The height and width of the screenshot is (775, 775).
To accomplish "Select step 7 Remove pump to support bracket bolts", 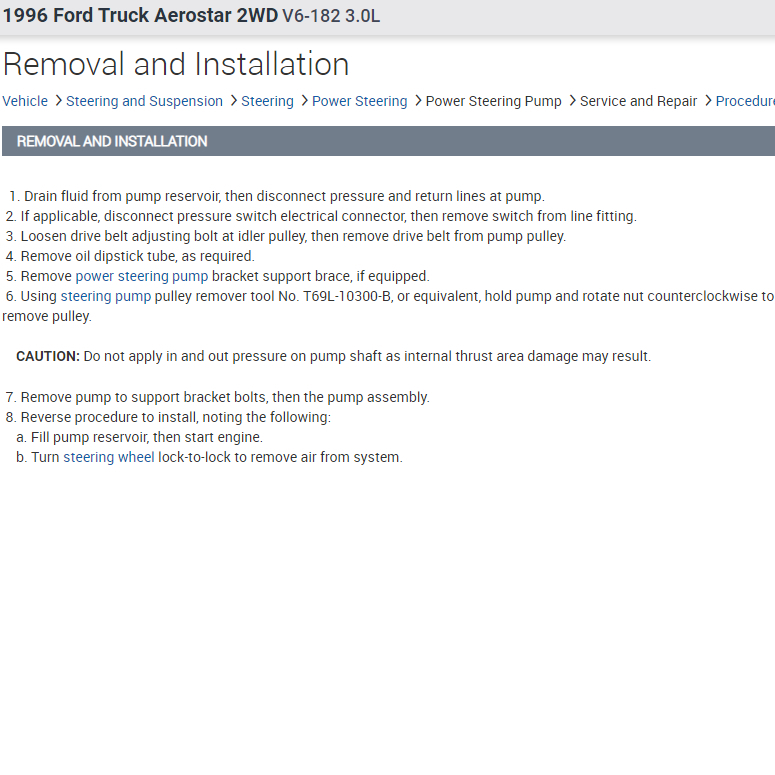I will tap(217, 397).
